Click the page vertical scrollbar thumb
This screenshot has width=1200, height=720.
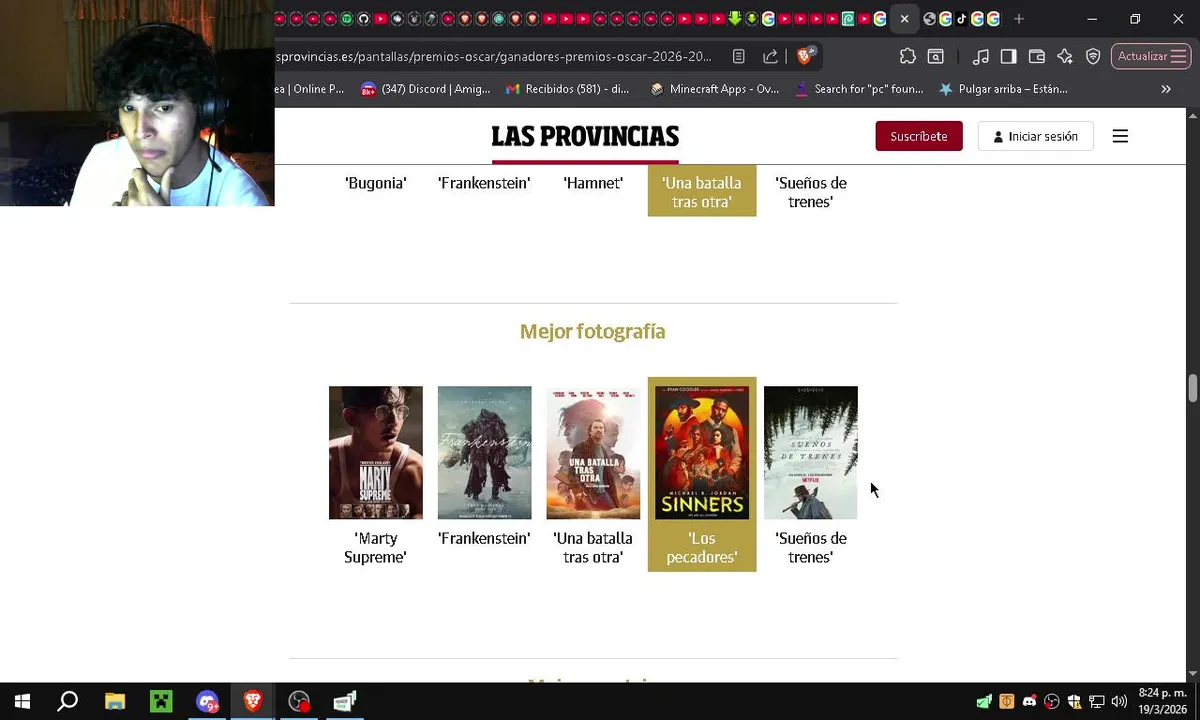point(1192,388)
